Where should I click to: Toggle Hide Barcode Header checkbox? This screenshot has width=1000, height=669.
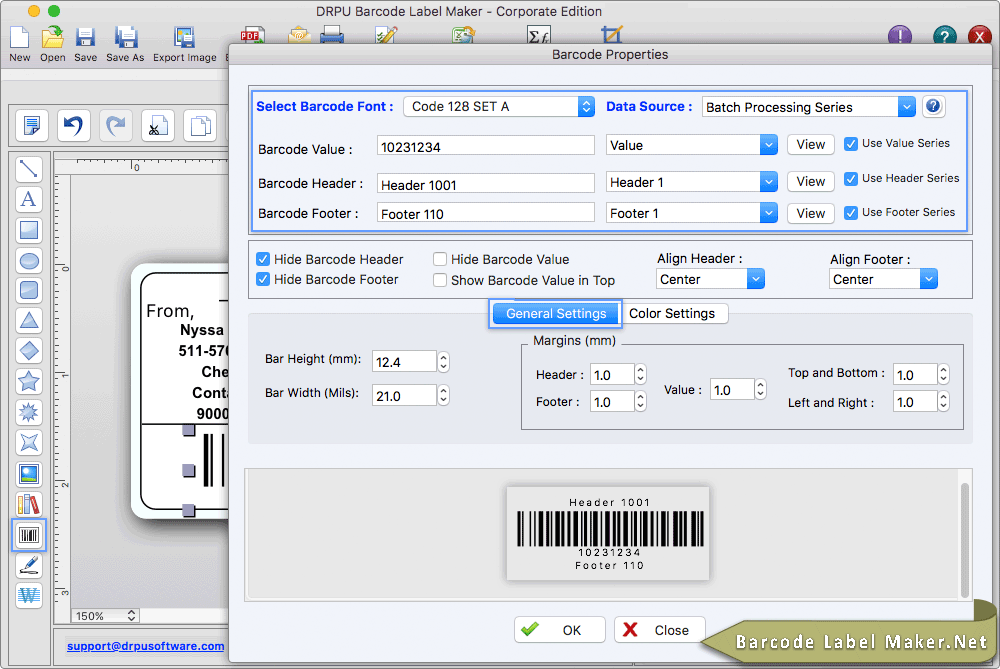pos(263,259)
